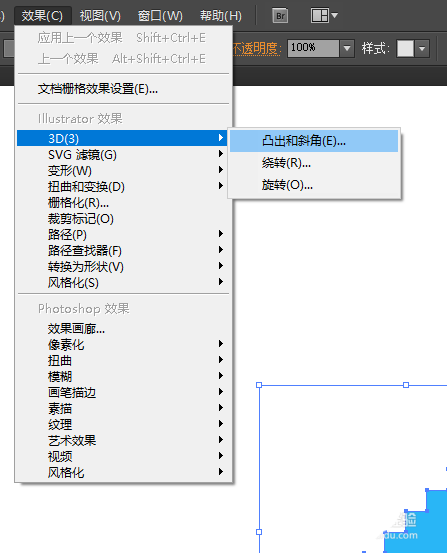The image size is (447, 553).
Task: Choose 凸出和斜角(E)... in the 3D submenu
Action: coord(314,141)
